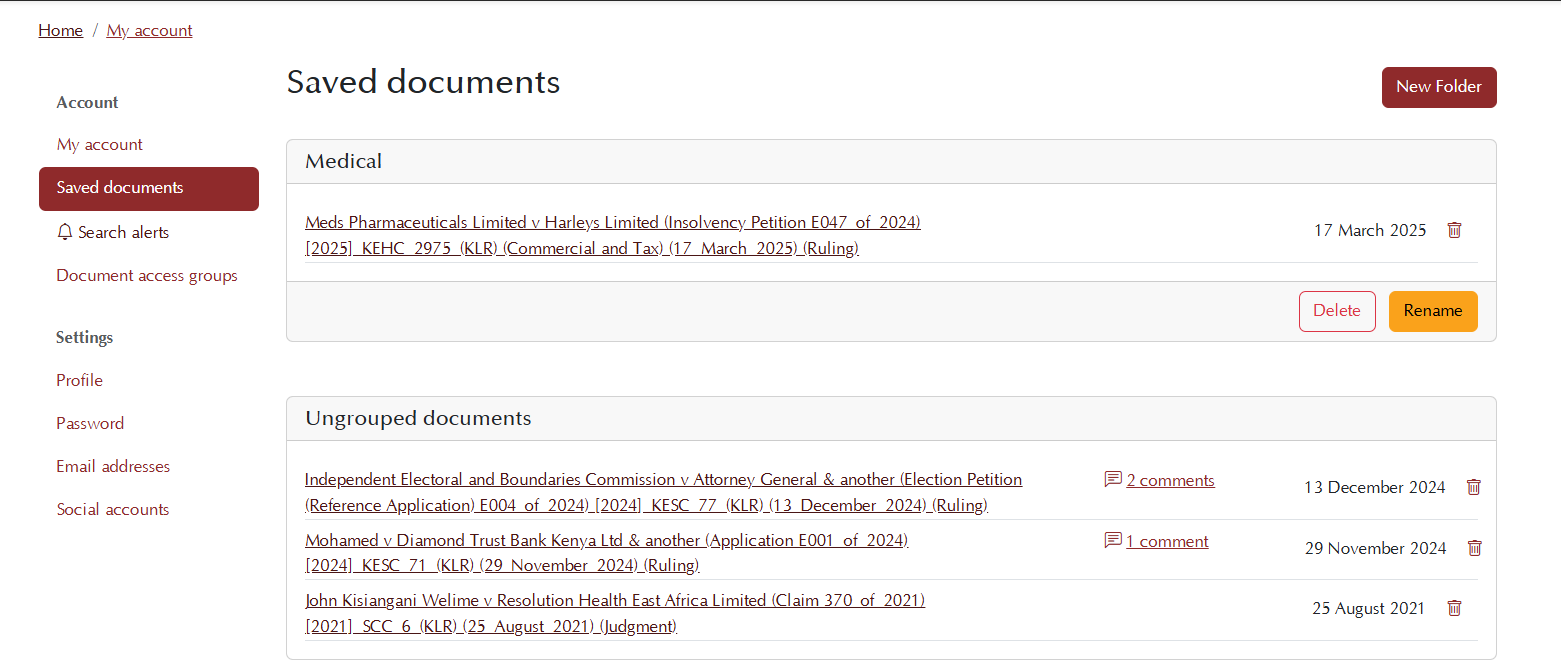Image resolution: width=1561 pixels, height=666 pixels.
Task: Select Saved documents in the sidebar
Action: pos(149,188)
